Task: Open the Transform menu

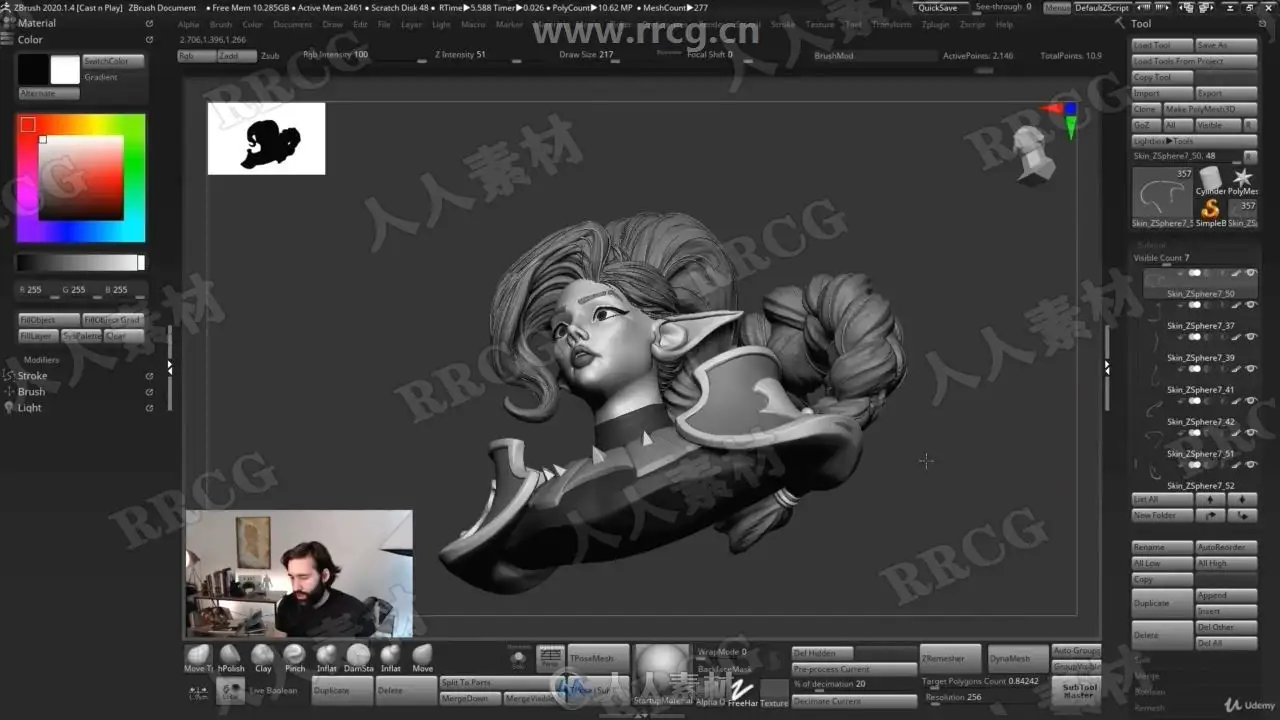Action: (891, 24)
